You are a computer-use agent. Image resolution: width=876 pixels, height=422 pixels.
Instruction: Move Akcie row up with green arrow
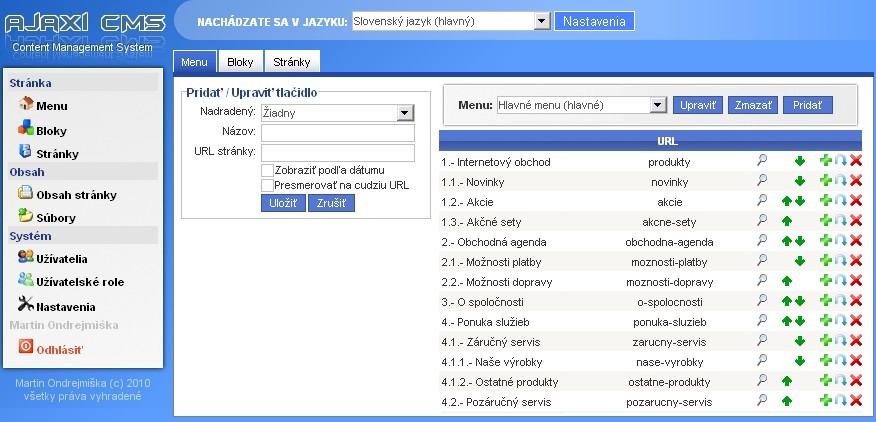pyautogui.click(x=787, y=201)
